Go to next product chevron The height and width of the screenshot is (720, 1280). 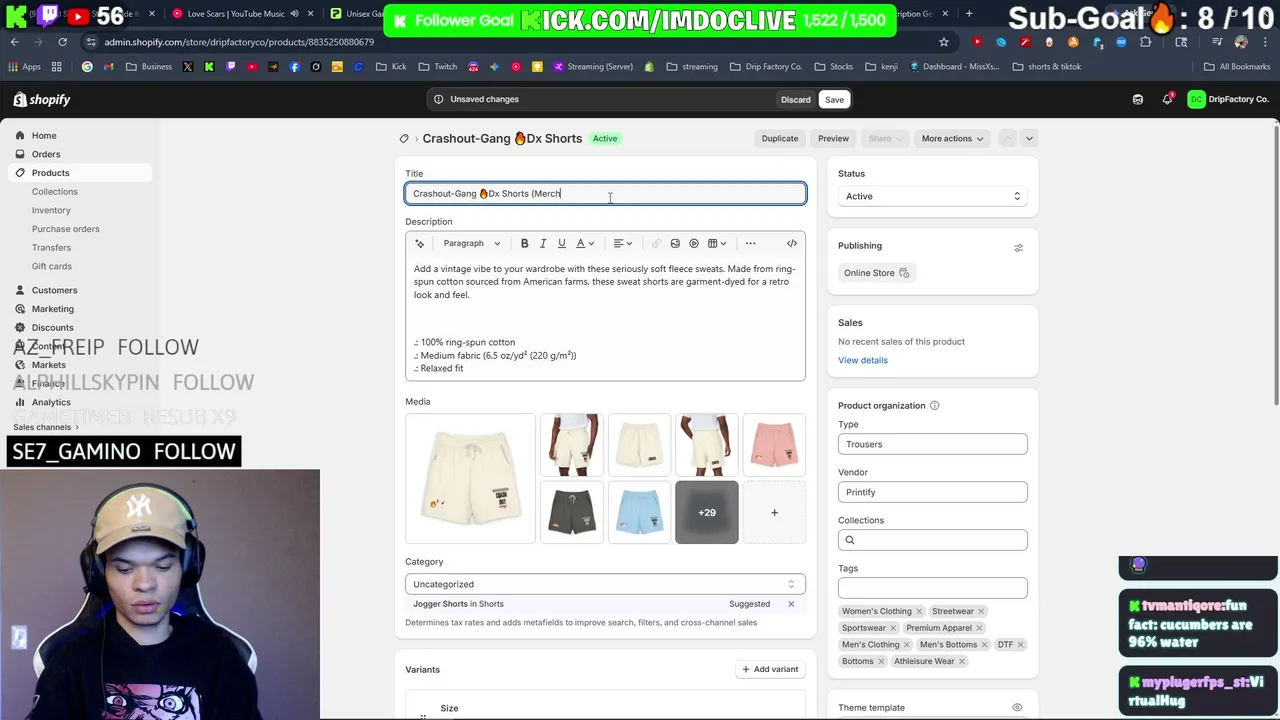[1029, 138]
